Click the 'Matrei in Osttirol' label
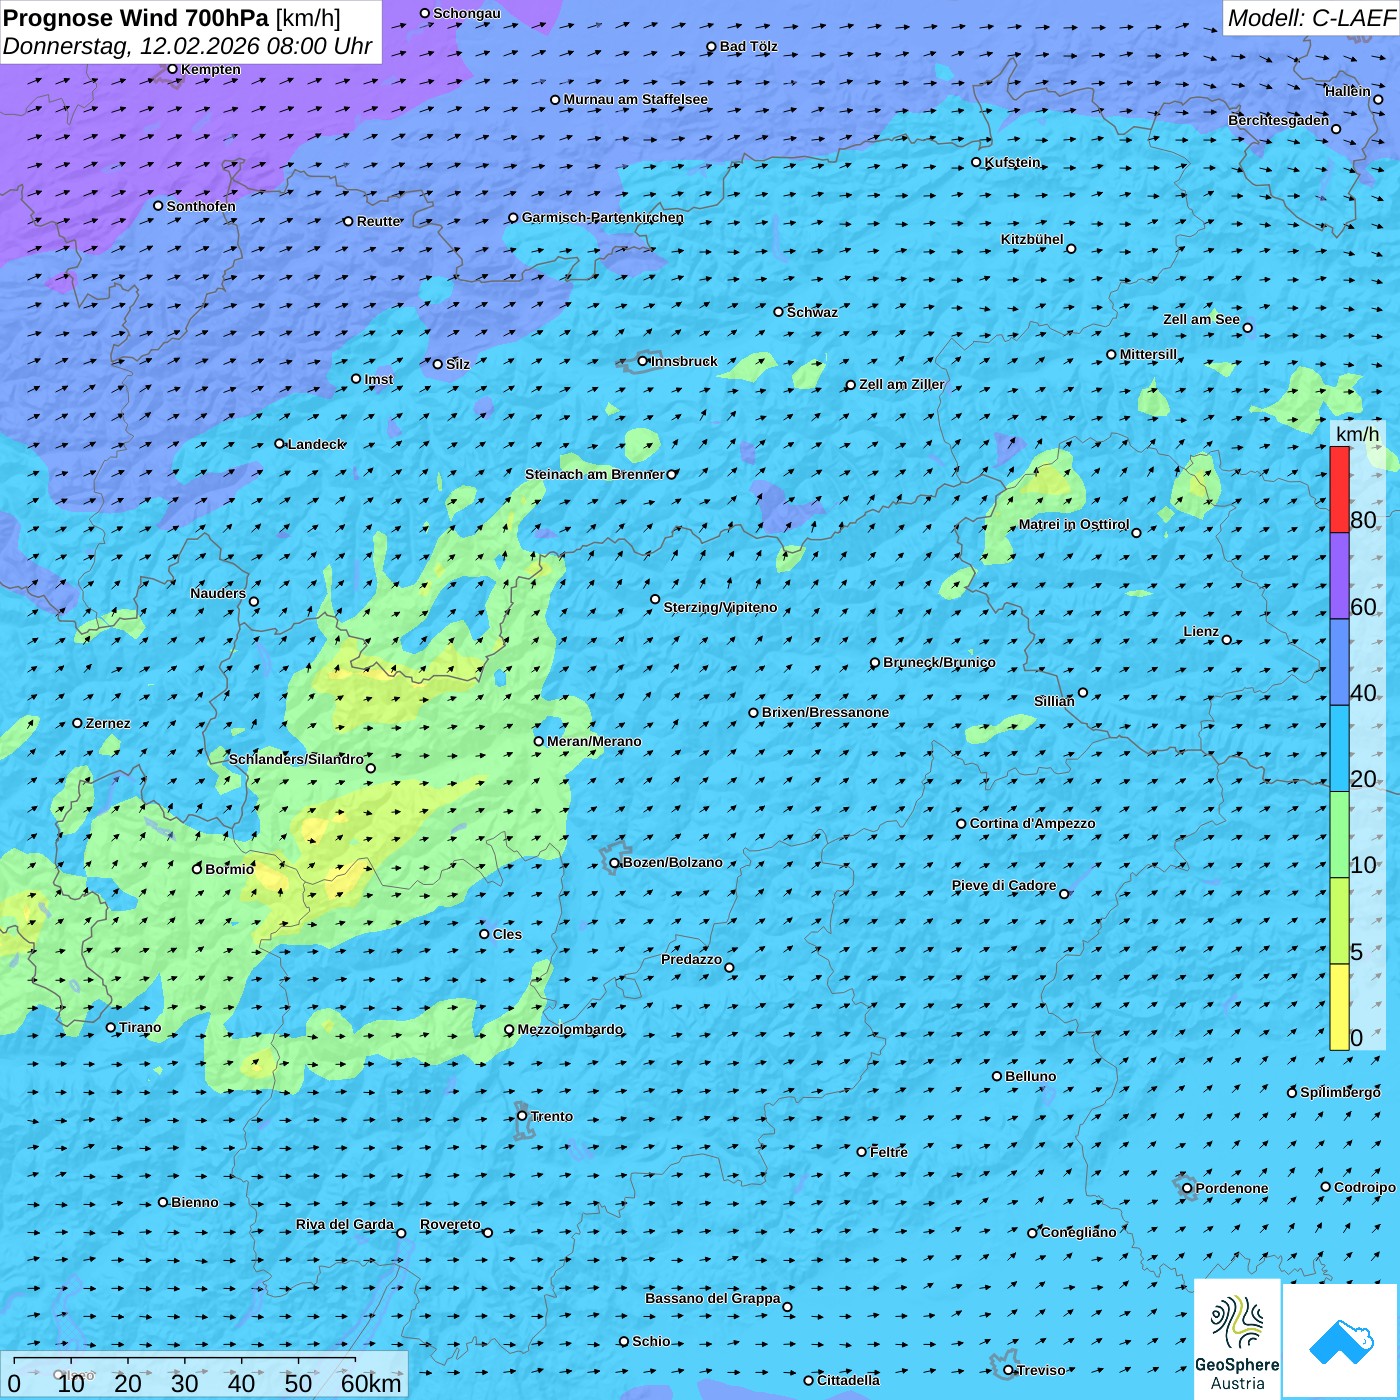This screenshot has height=1400, width=1400. click(x=1074, y=524)
